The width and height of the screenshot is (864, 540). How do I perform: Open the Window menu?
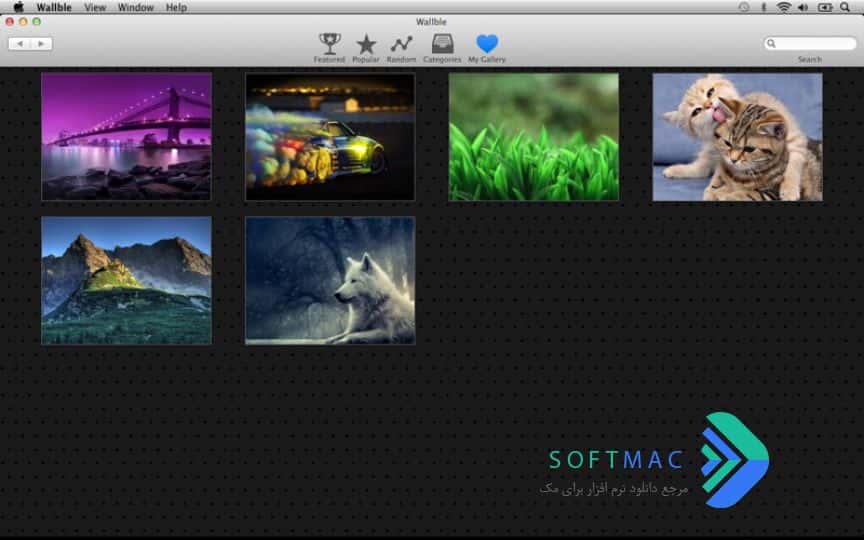click(136, 7)
